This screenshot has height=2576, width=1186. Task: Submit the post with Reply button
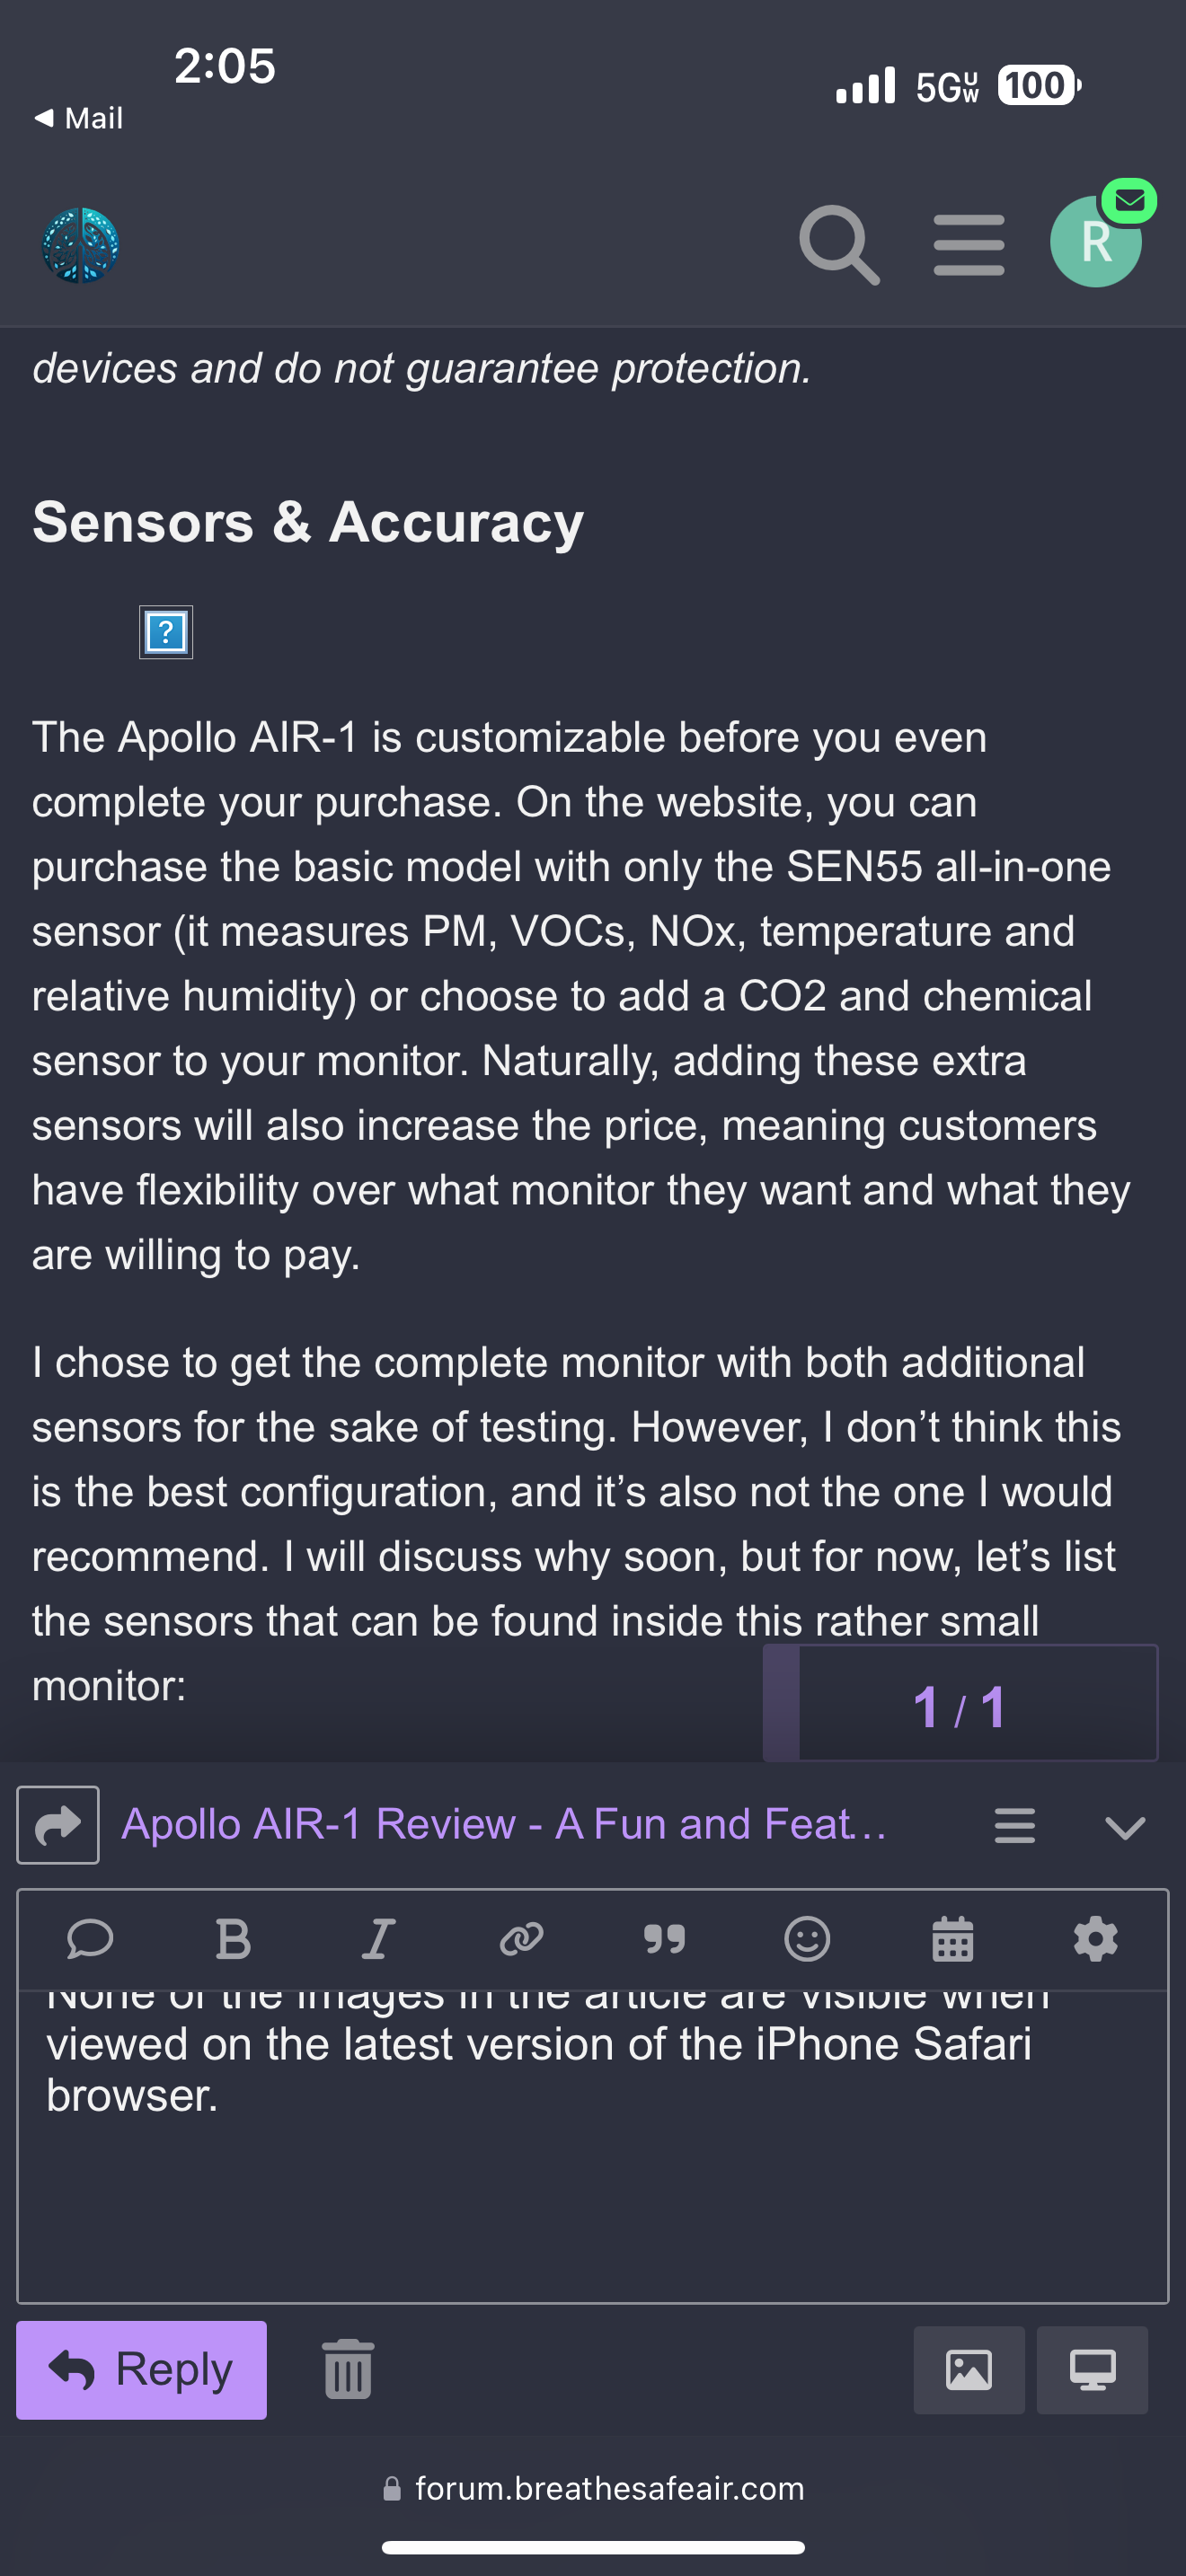tap(141, 2370)
